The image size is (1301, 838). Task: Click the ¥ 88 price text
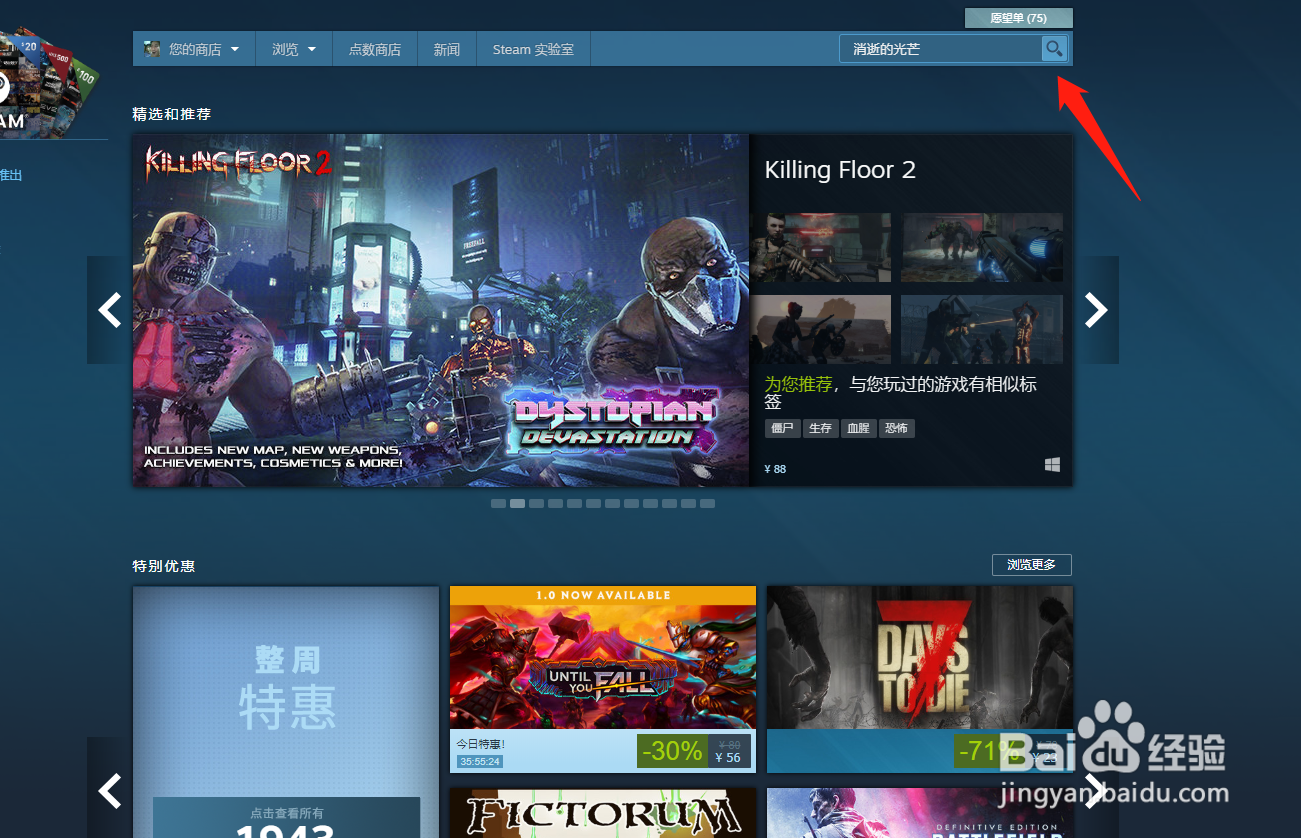(x=775, y=469)
